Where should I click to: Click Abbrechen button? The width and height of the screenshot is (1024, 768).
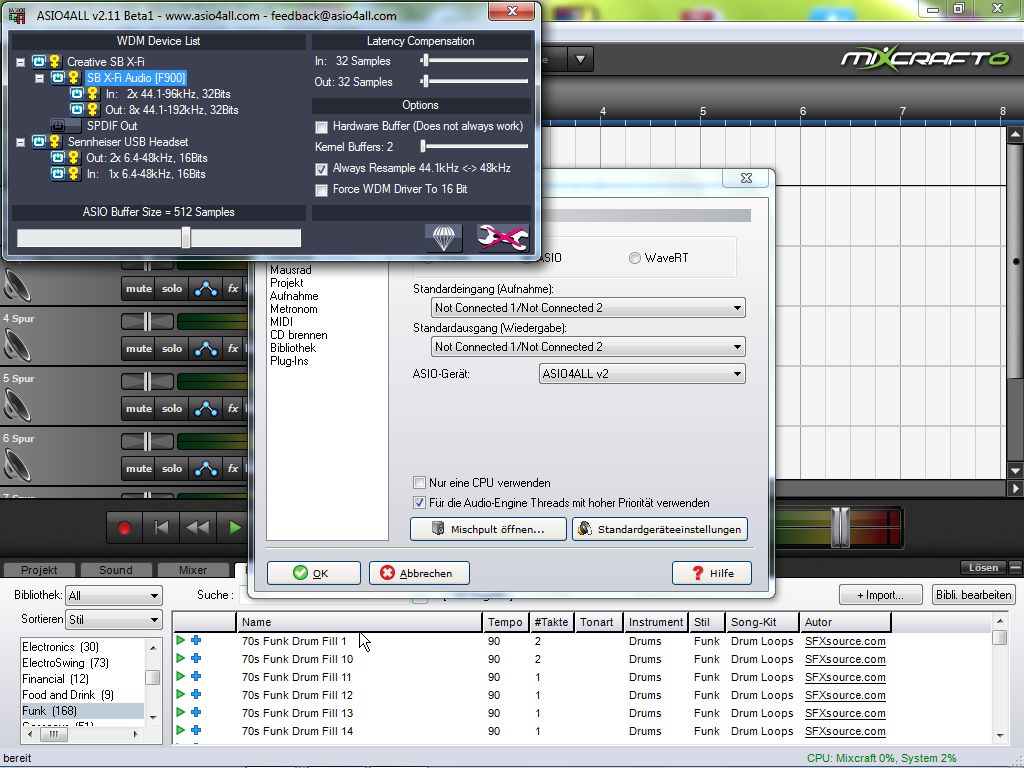(x=419, y=573)
